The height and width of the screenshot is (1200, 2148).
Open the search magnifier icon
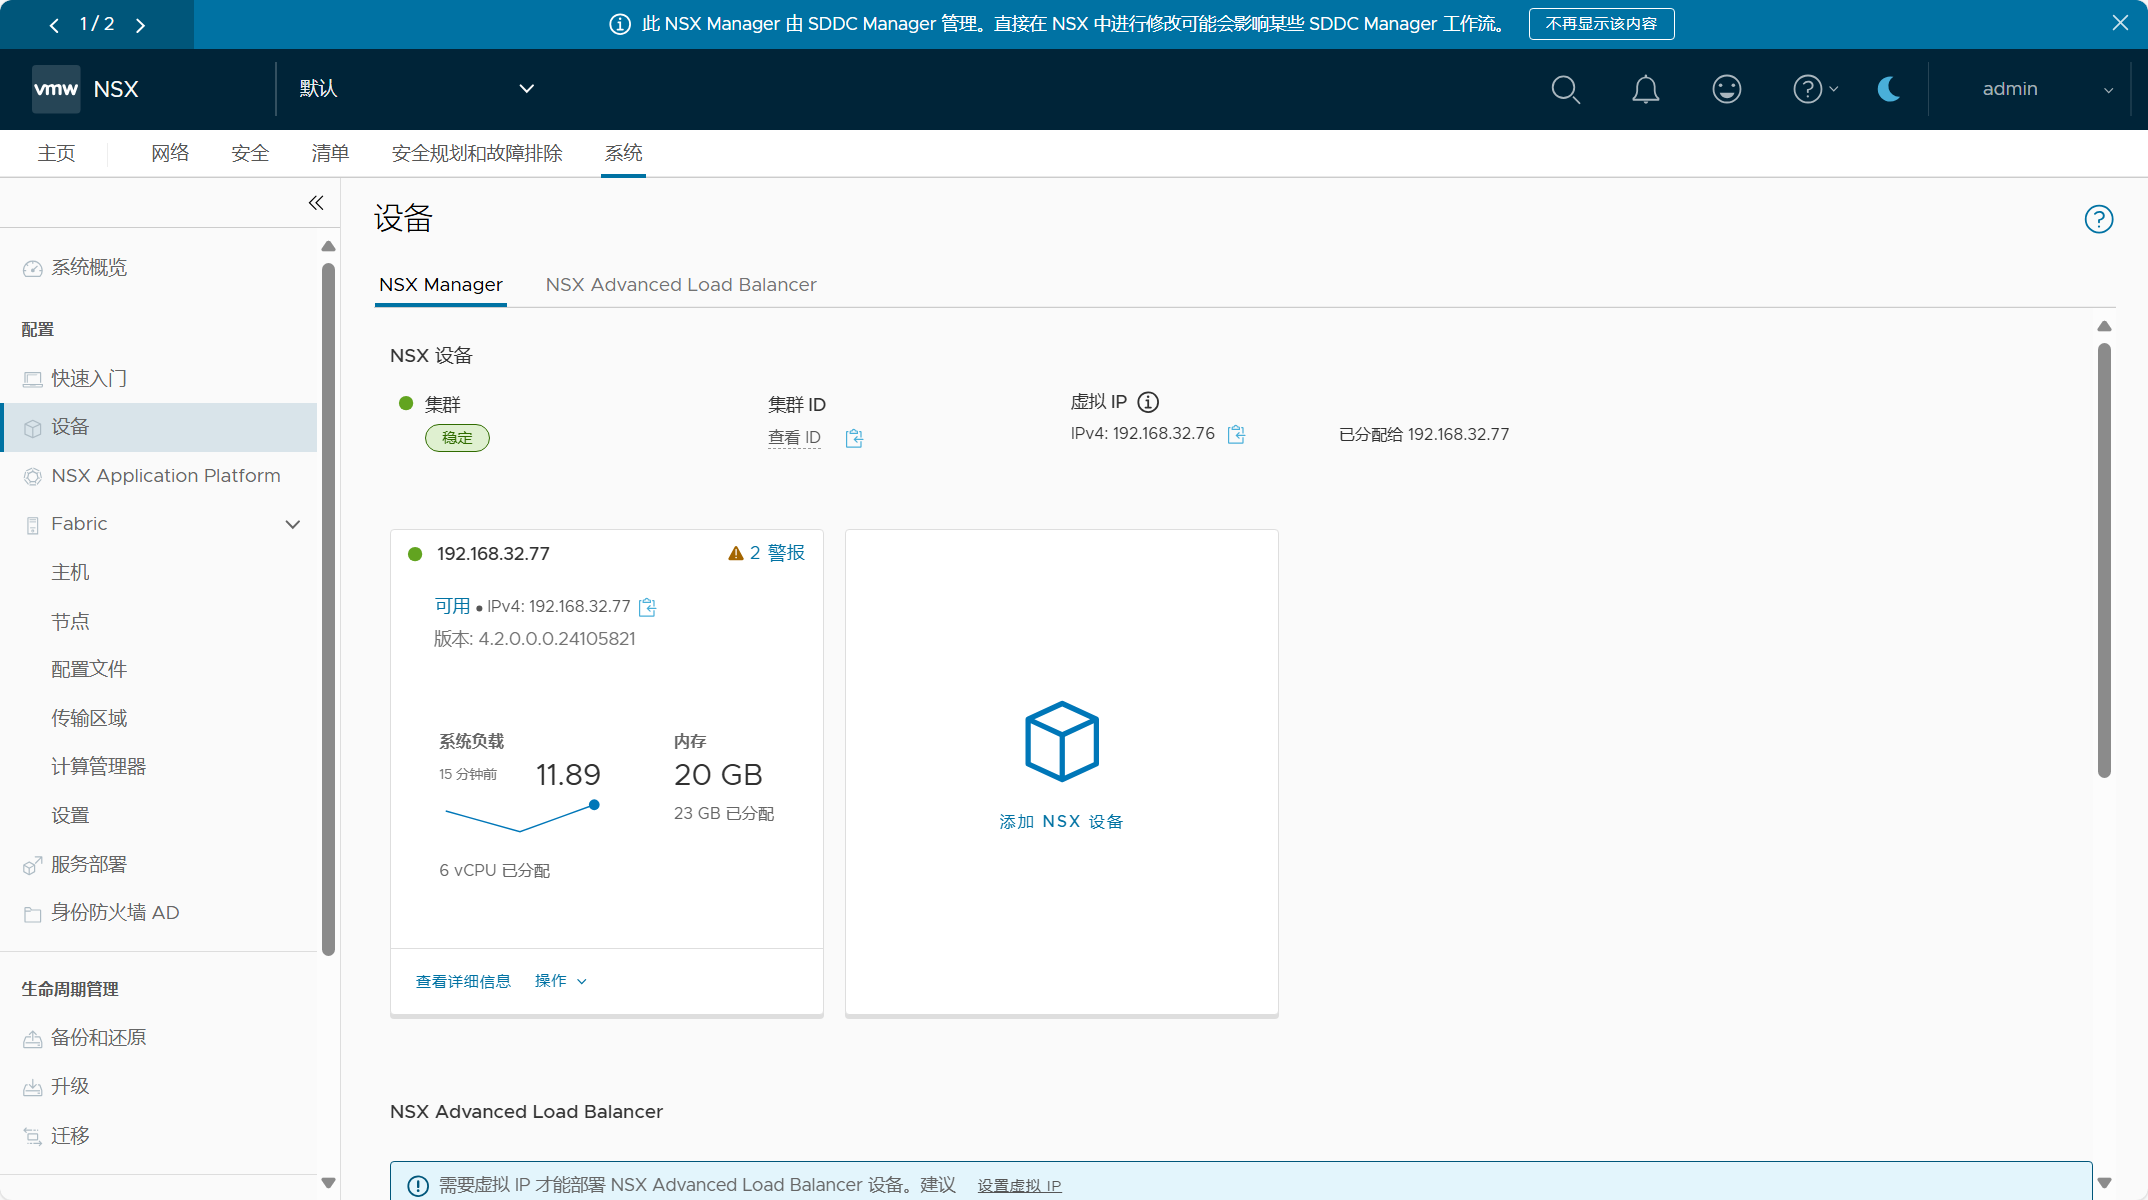(1565, 90)
